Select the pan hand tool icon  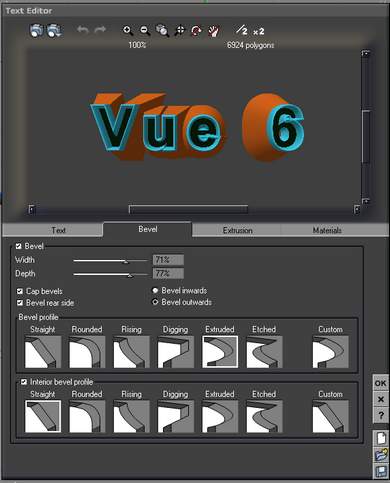pos(213,31)
